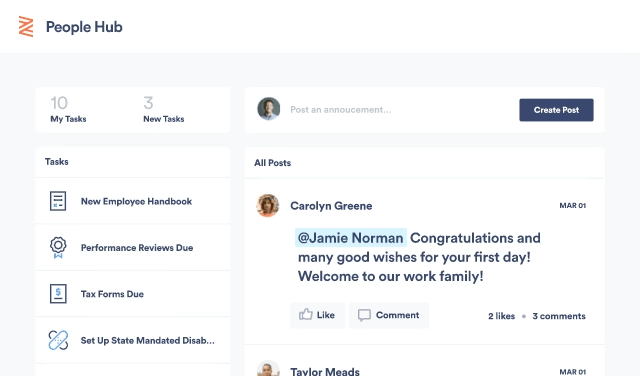Open the @Jamie Norman mention
This screenshot has height=376, width=640.
[x=351, y=238]
